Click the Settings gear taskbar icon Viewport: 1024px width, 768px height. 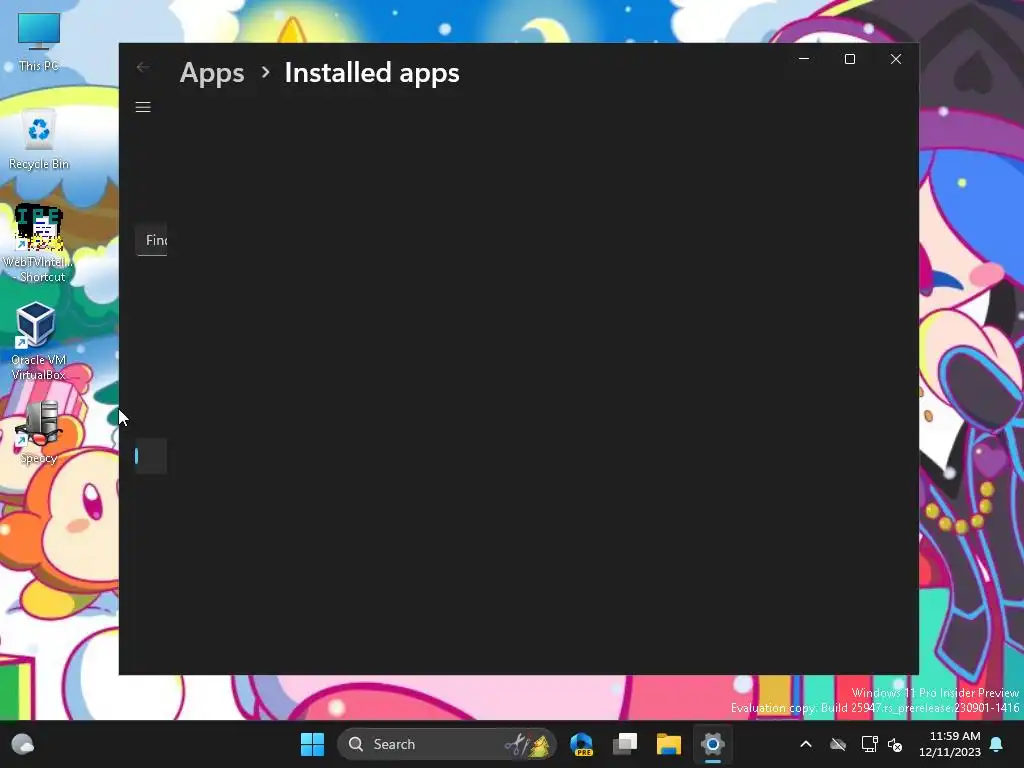pos(712,744)
